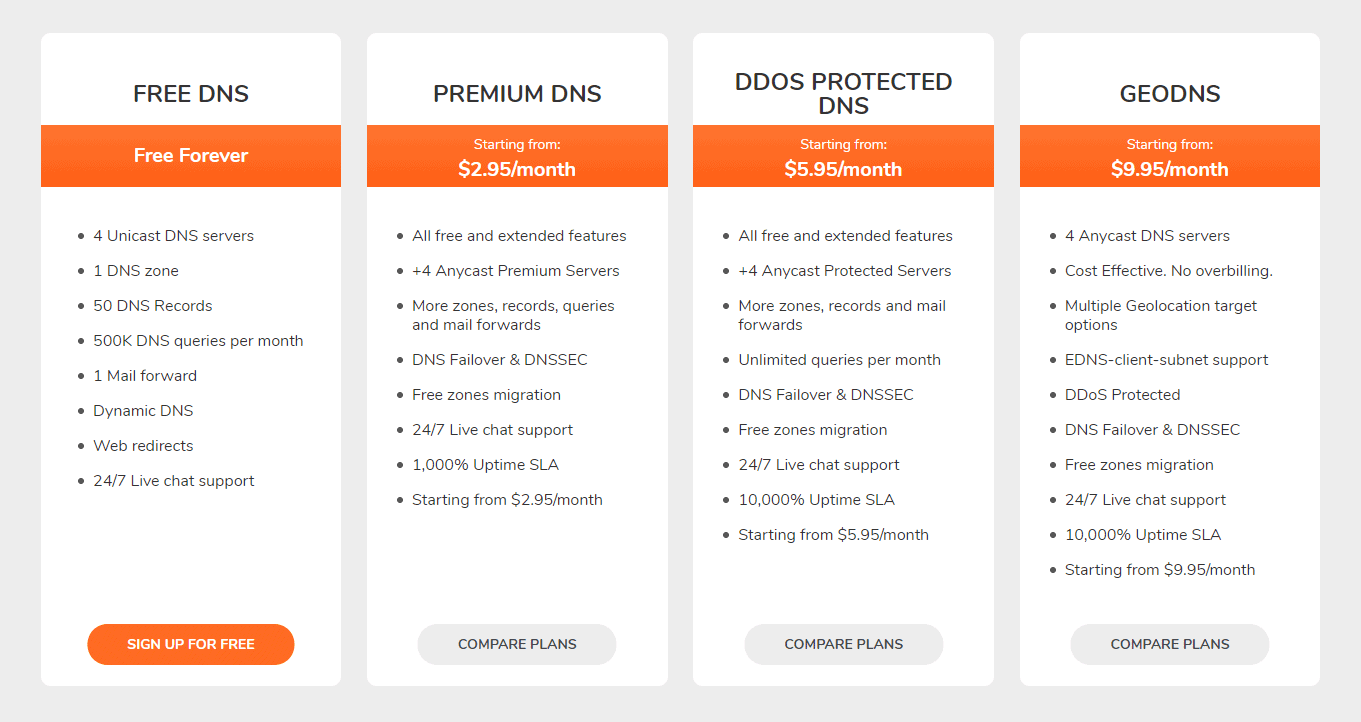Click the 1,000% Uptime SLA item

485,464
